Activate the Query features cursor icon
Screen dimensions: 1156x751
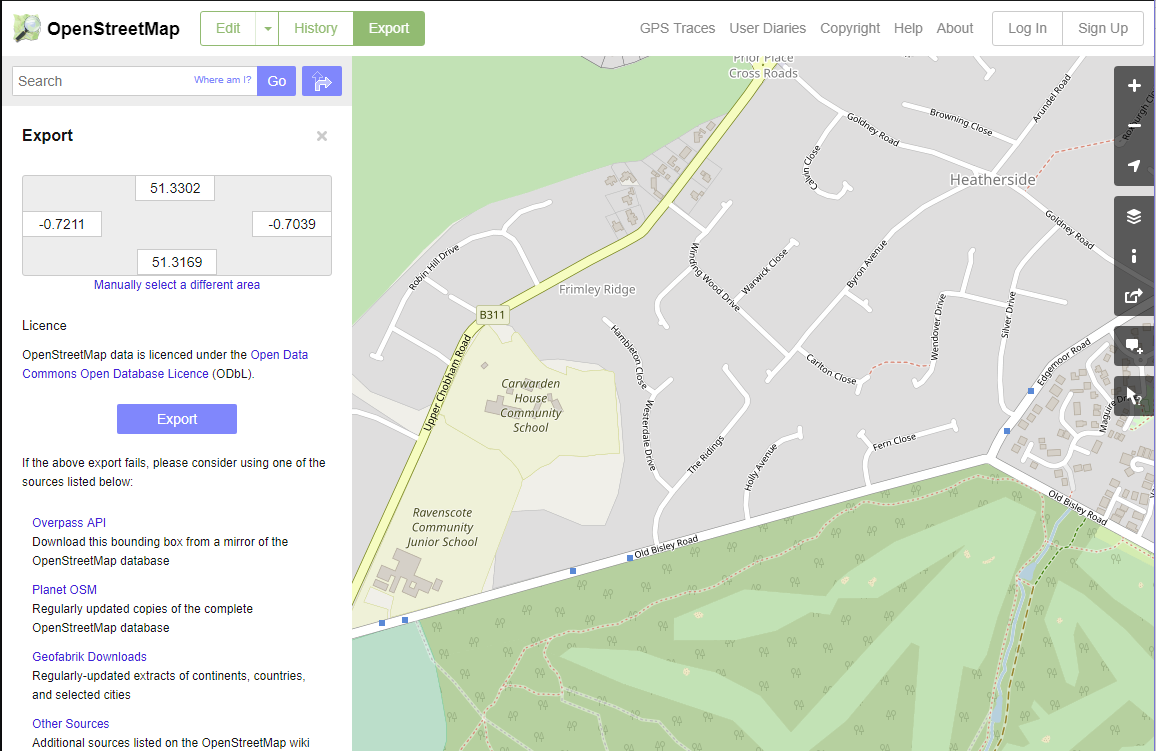(x=1134, y=396)
